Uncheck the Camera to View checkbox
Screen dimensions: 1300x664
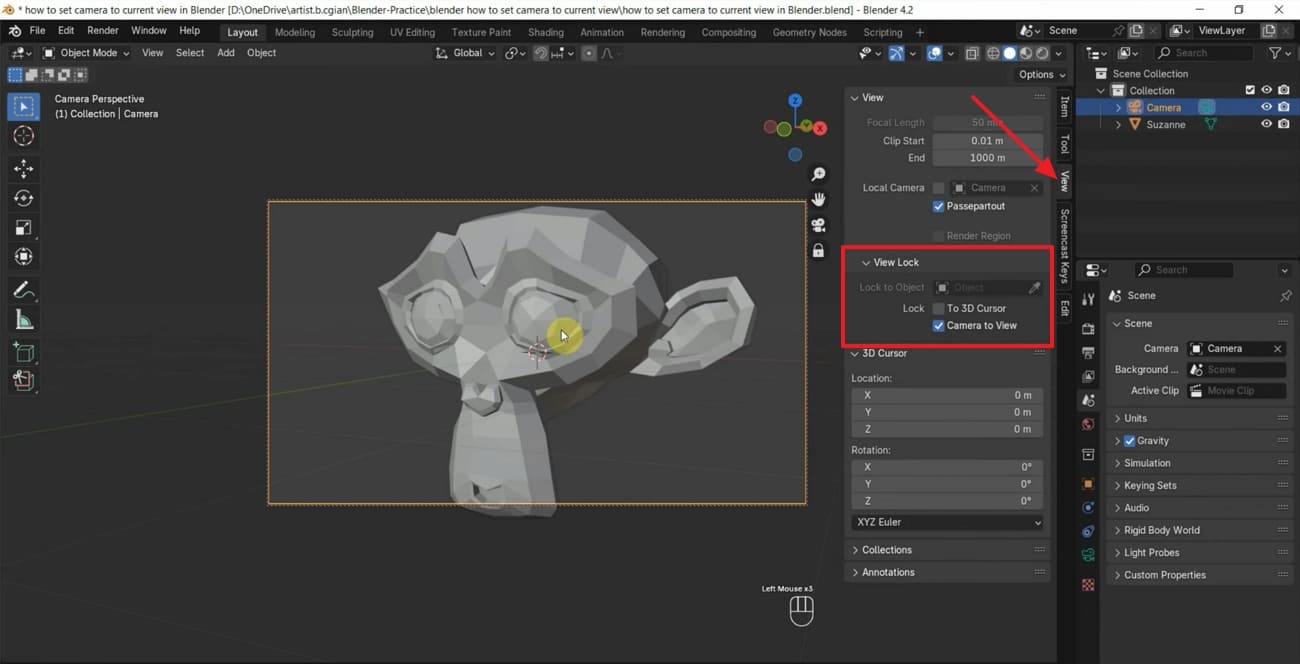[x=938, y=325]
